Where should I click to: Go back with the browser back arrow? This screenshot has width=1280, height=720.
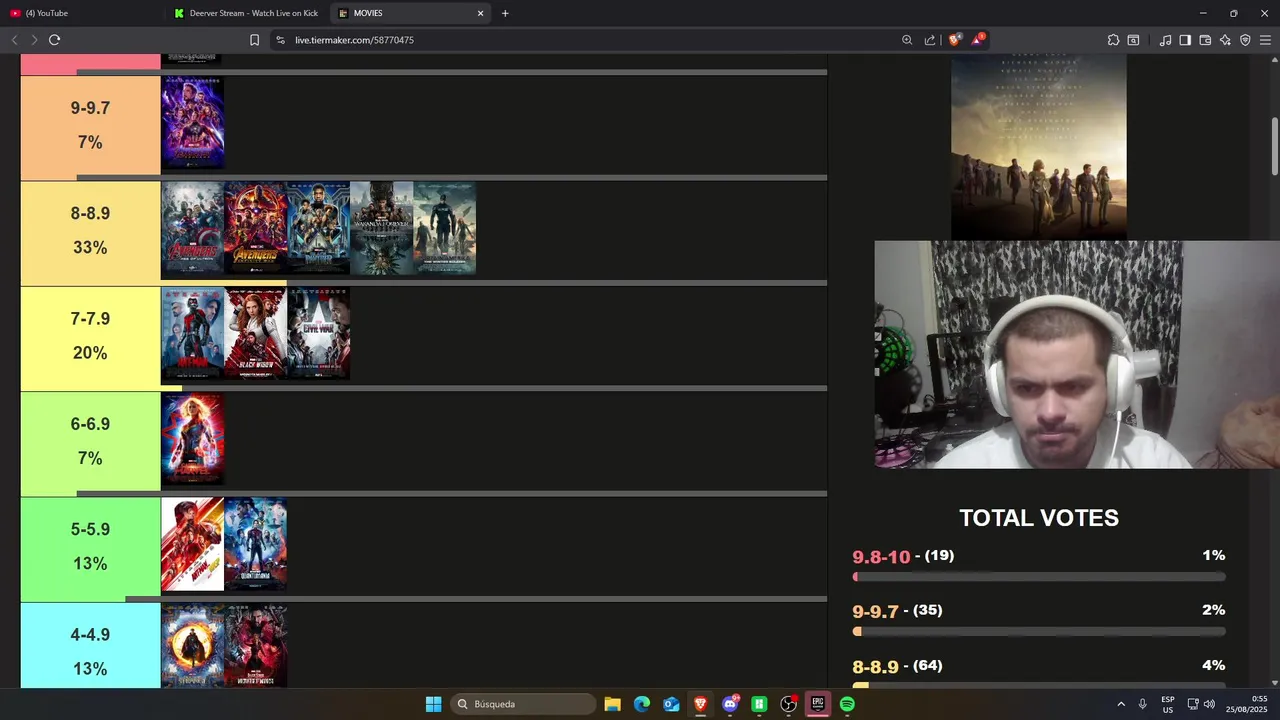[14, 40]
